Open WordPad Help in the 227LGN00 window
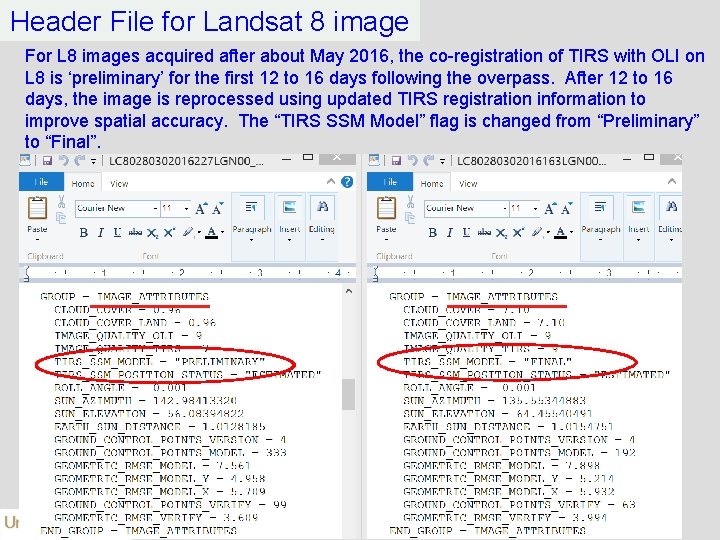Viewport: 720px width, 540px height. 347,182
